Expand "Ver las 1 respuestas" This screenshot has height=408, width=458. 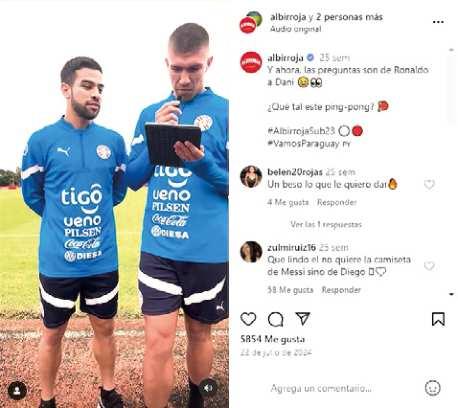(x=326, y=224)
